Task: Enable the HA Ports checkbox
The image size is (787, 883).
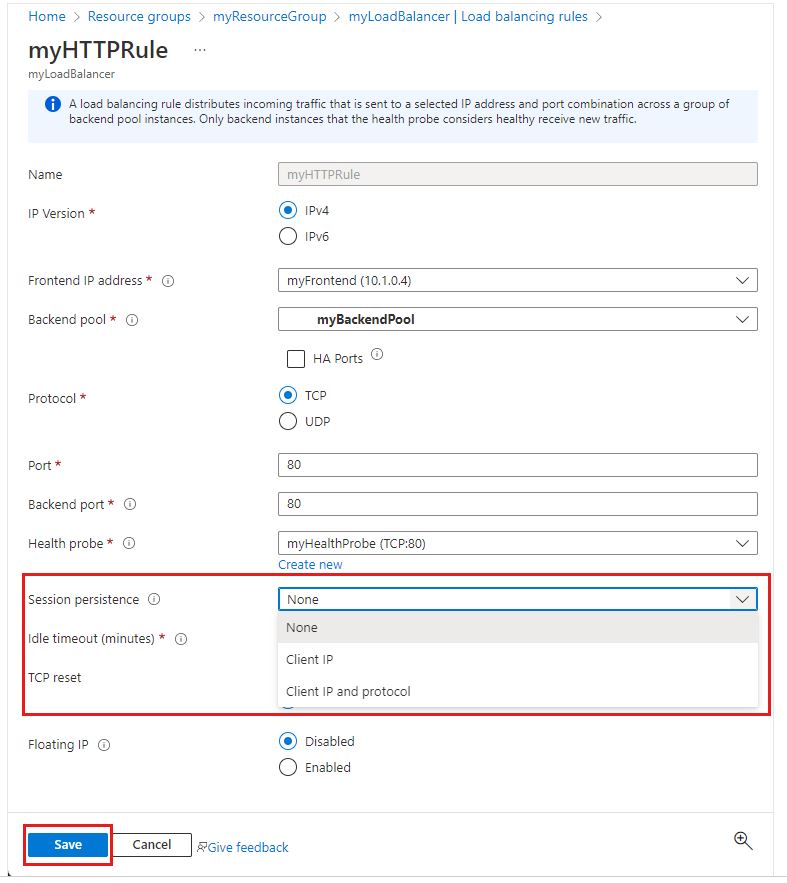Action: pos(296,358)
